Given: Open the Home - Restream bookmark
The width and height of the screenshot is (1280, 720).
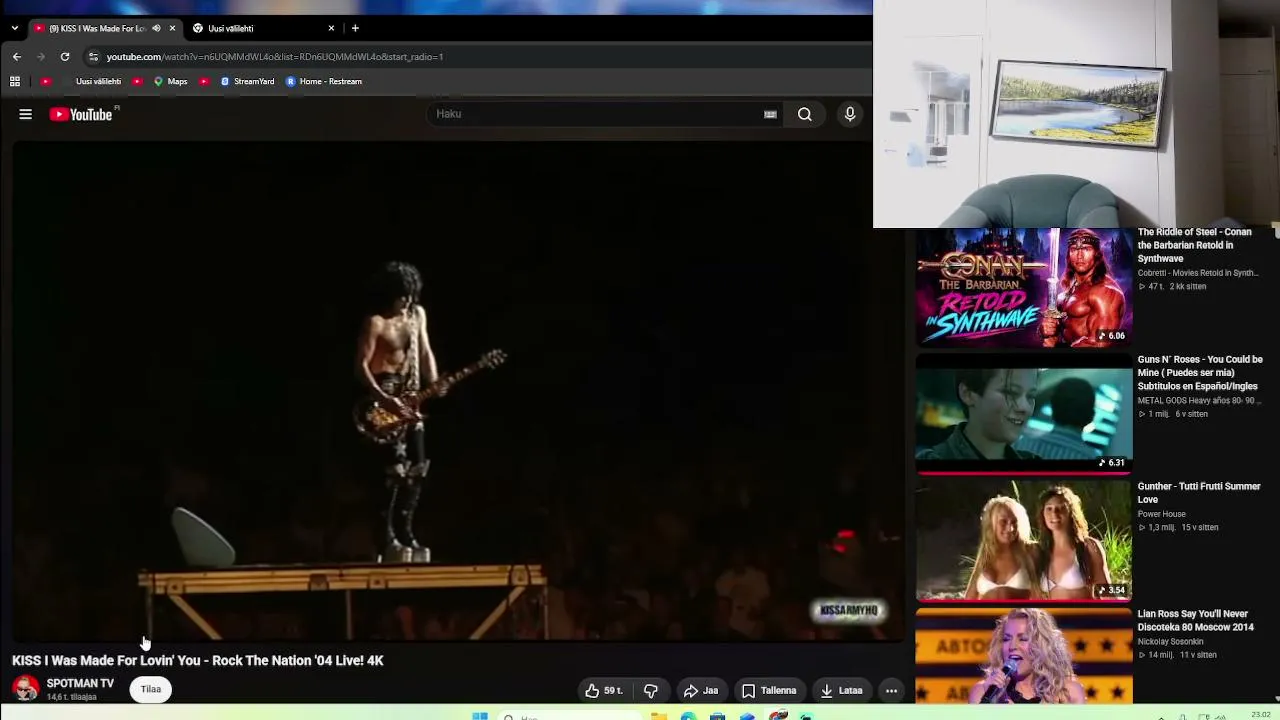Looking at the screenshot, I should click(324, 81).
